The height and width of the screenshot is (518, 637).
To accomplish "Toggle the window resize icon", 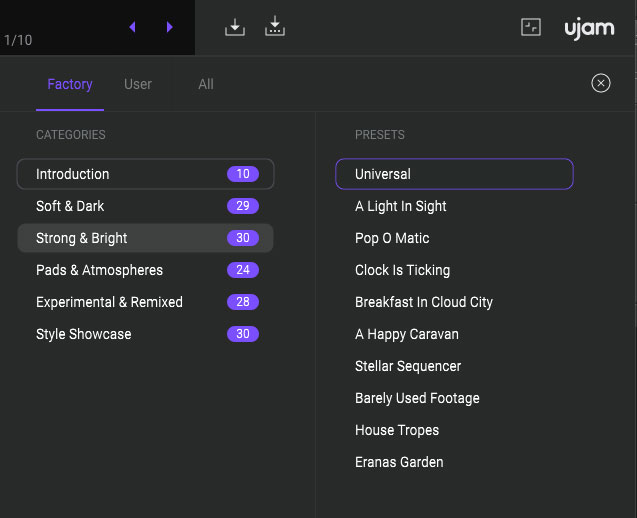I will 531,27.
